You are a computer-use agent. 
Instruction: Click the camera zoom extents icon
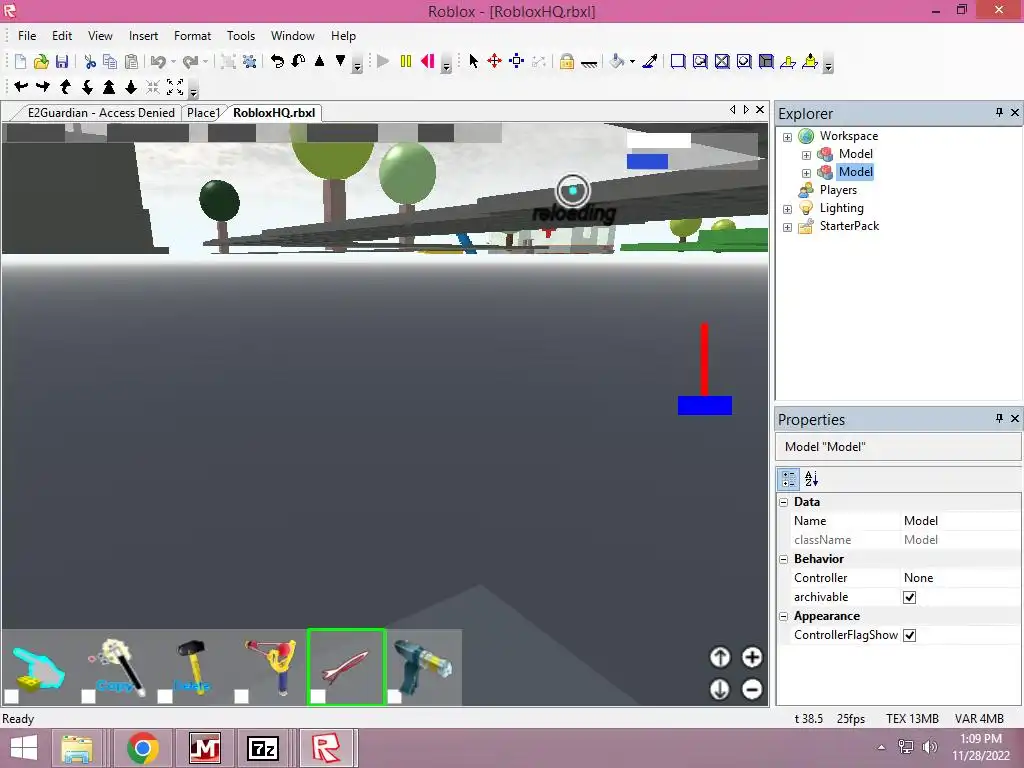tap(175, 86)
